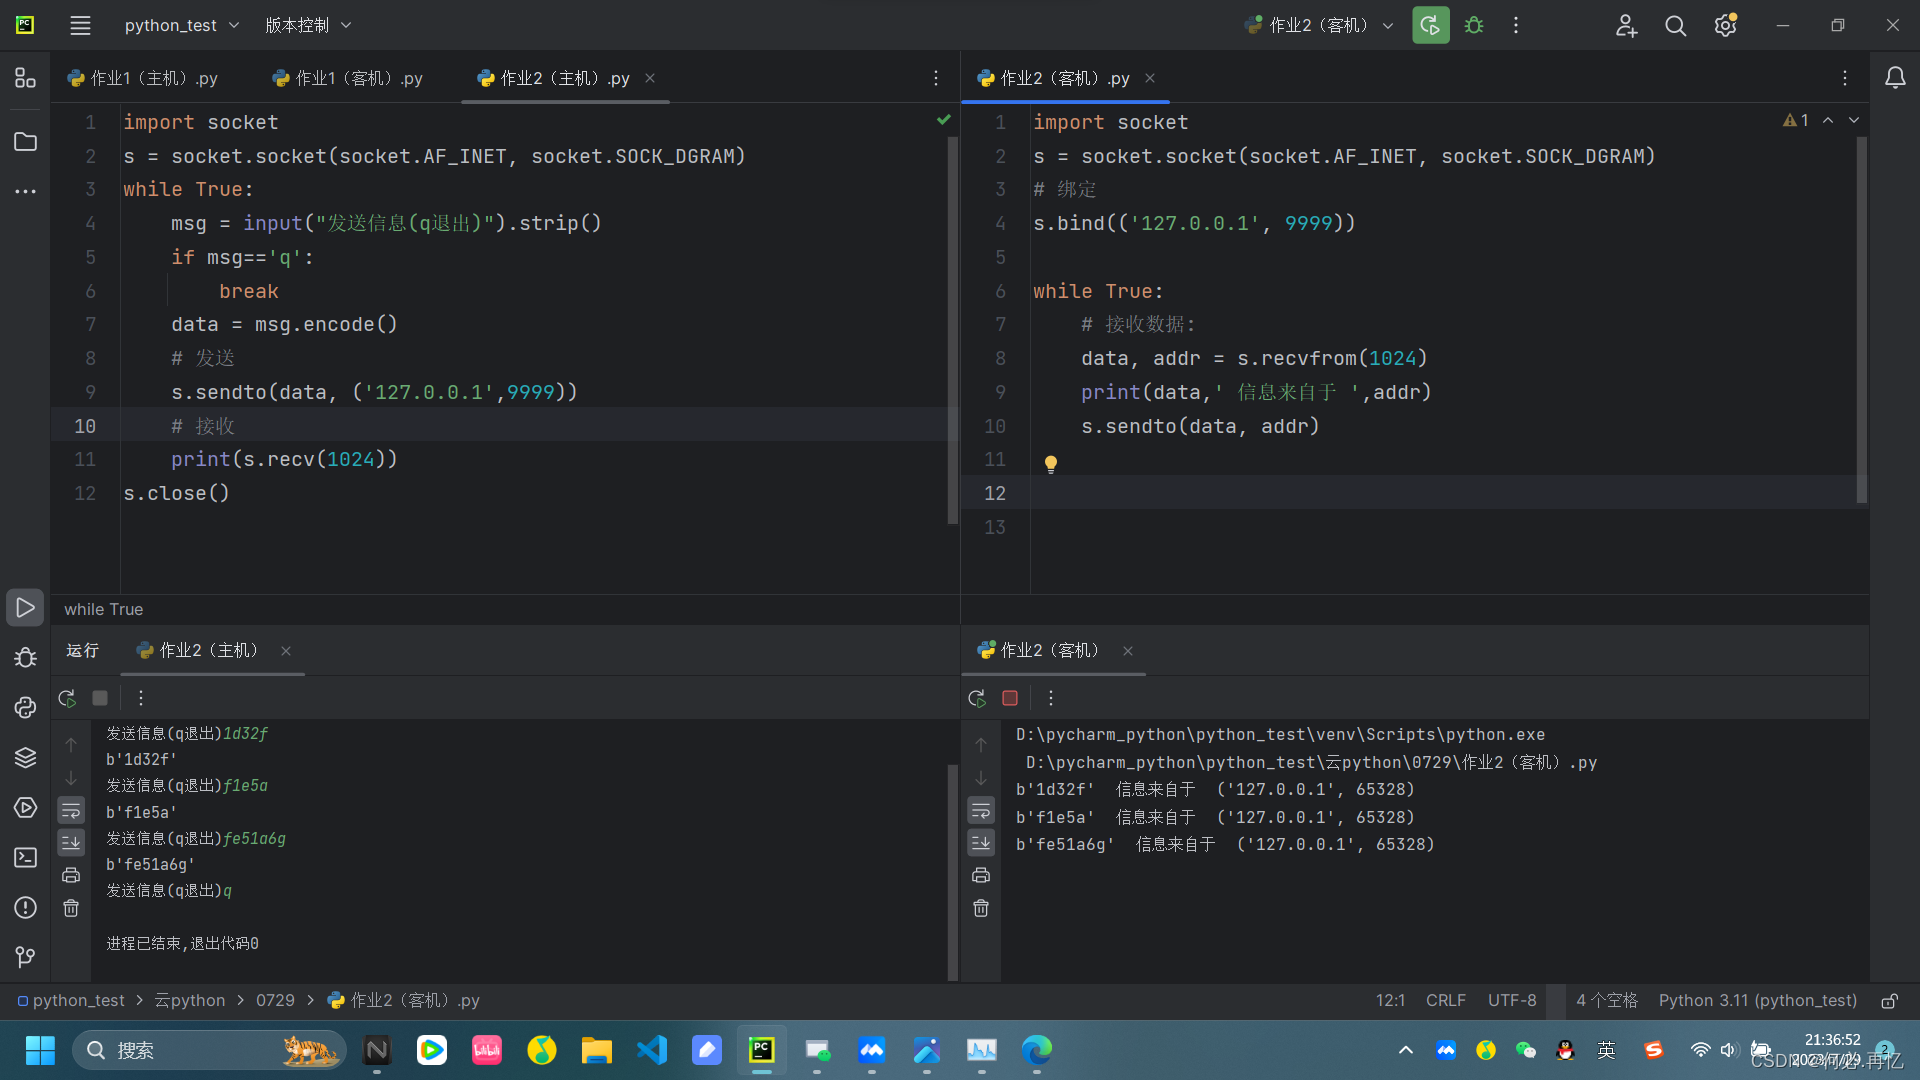
Task: Open the Terminal tool window
Action: click(25, 857)
